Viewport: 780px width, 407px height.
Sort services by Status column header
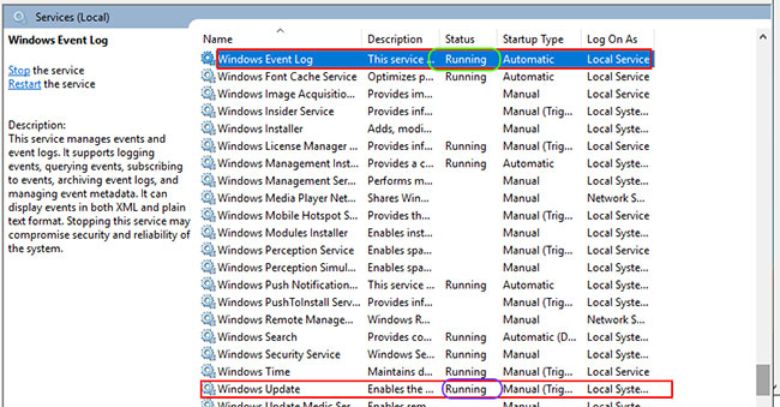click(x=460, y=39)
